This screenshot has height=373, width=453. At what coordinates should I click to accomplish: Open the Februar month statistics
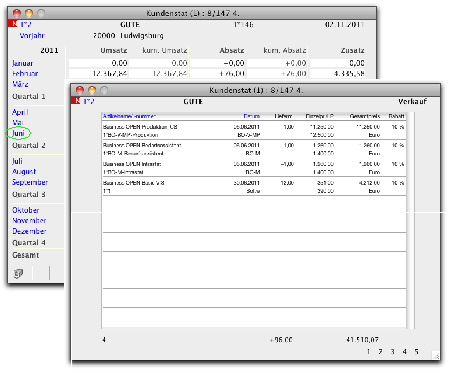click(25, 73)
